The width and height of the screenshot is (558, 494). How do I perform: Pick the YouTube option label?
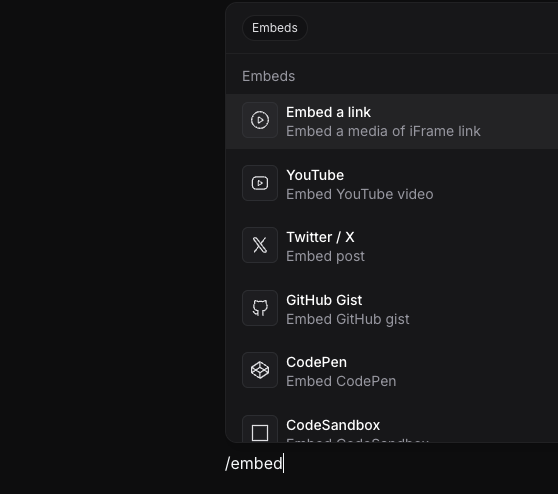(315, 175)
